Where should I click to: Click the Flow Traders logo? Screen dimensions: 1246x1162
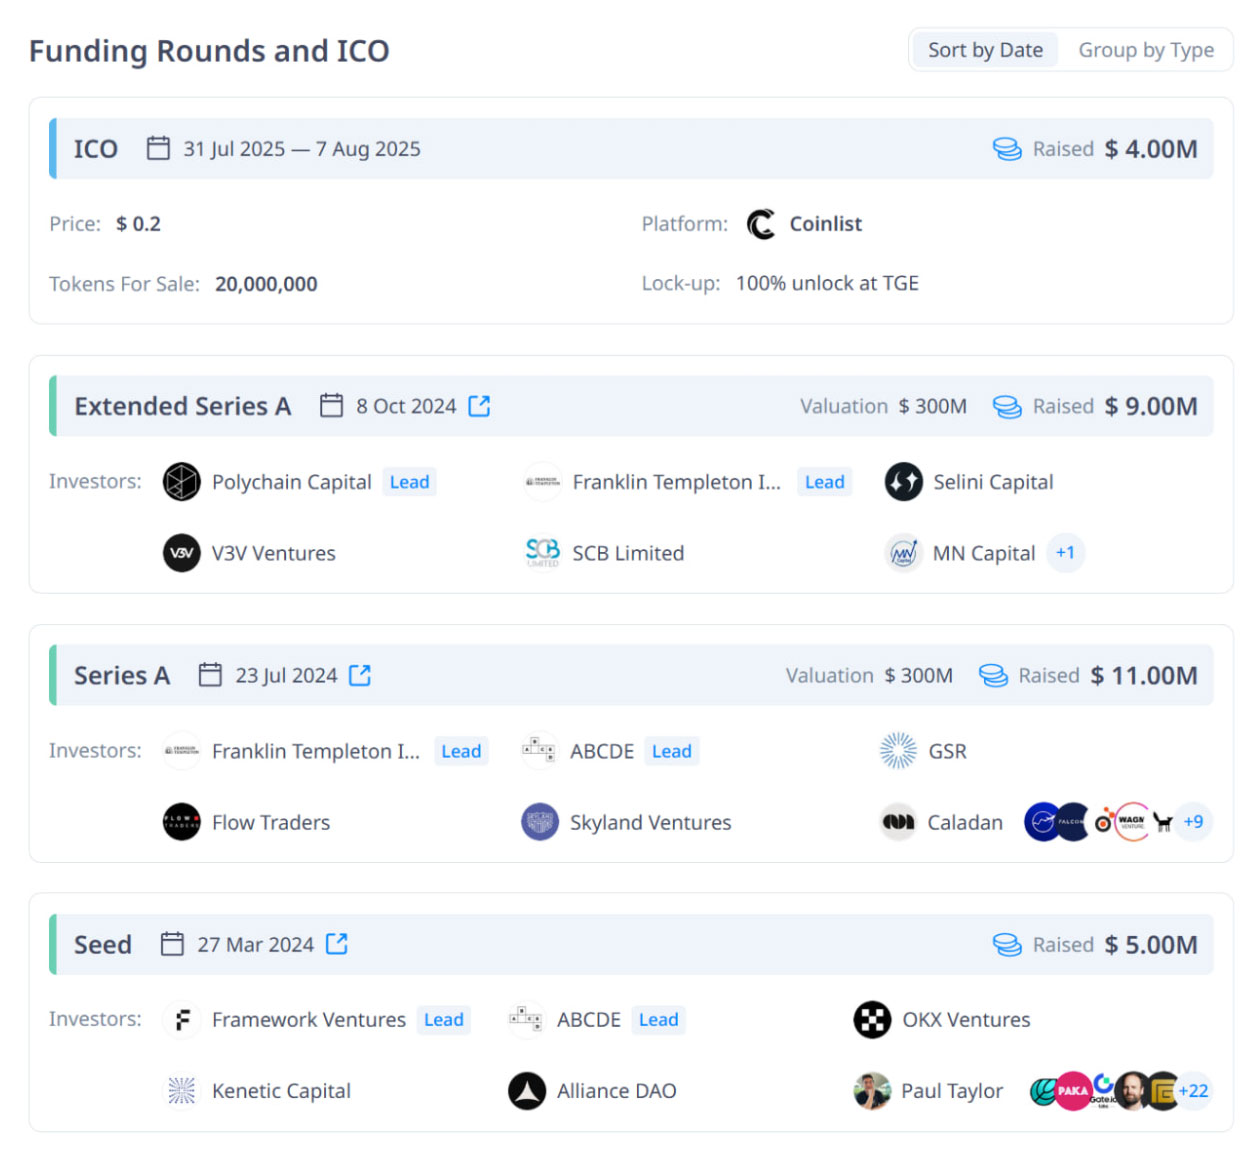pos(182,822)
